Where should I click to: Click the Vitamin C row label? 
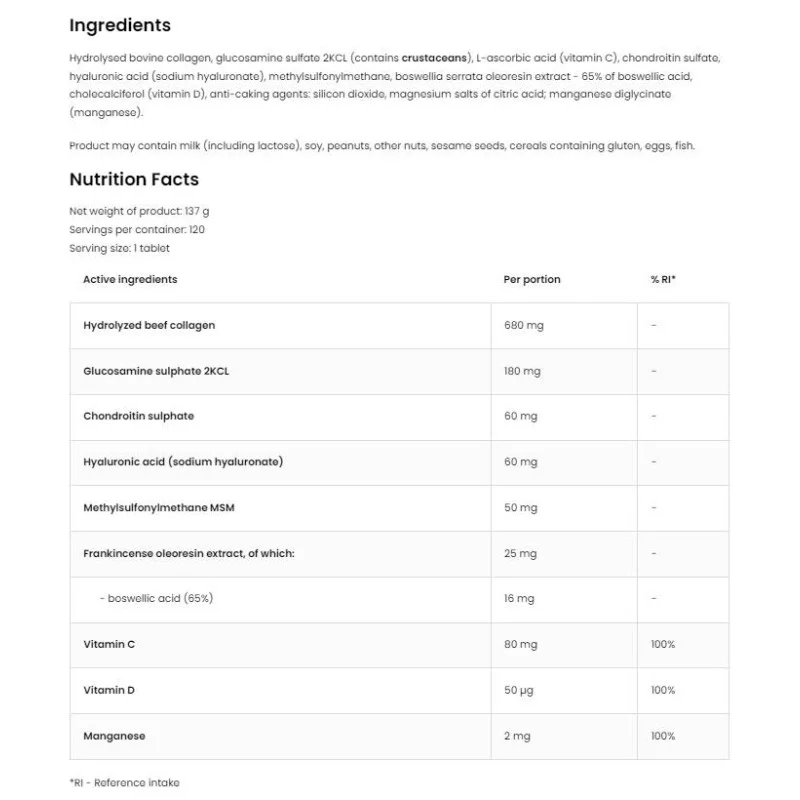(109, 645)
